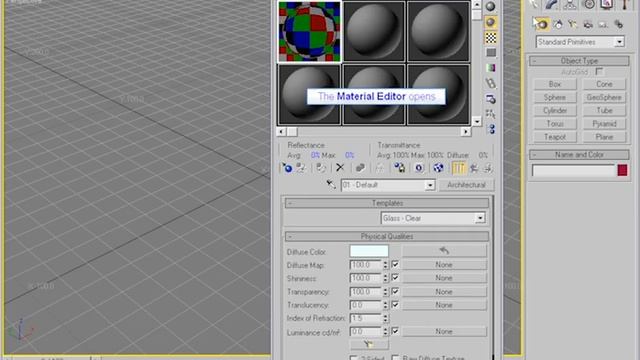Pick material from object with eyedropper
This screenshot has width=640, height=360.
(x=331, y=184)
